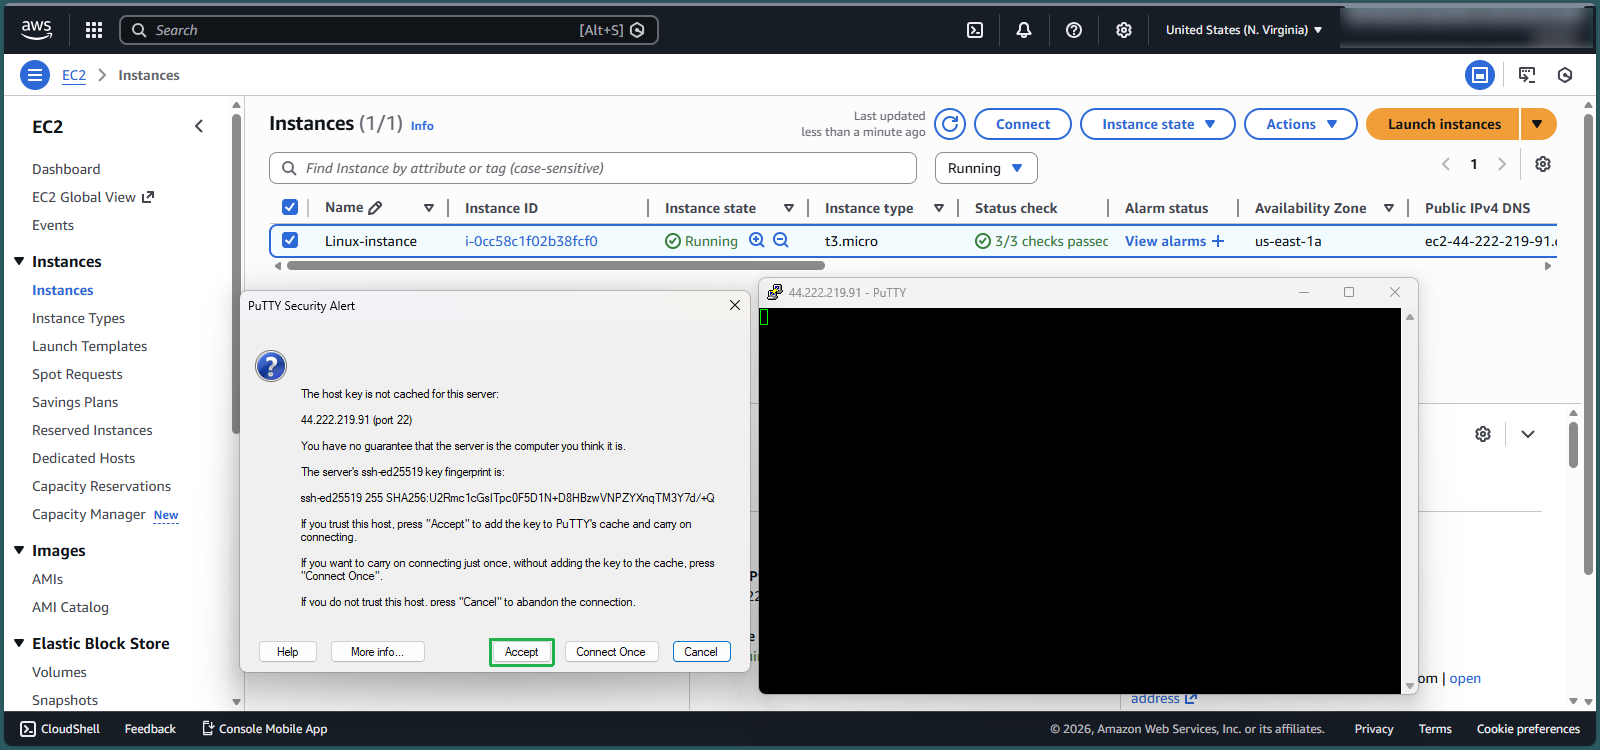Zoom out icon next to Running state
1600x750 pixels.
pos(781,240)
